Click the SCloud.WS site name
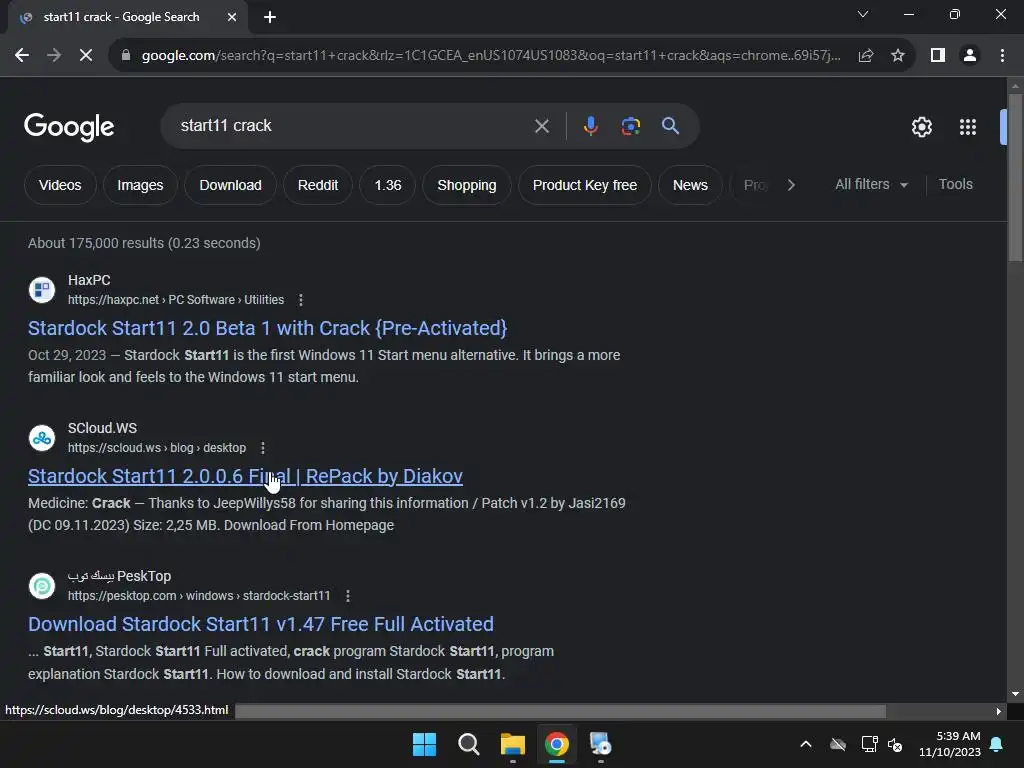 103,428
